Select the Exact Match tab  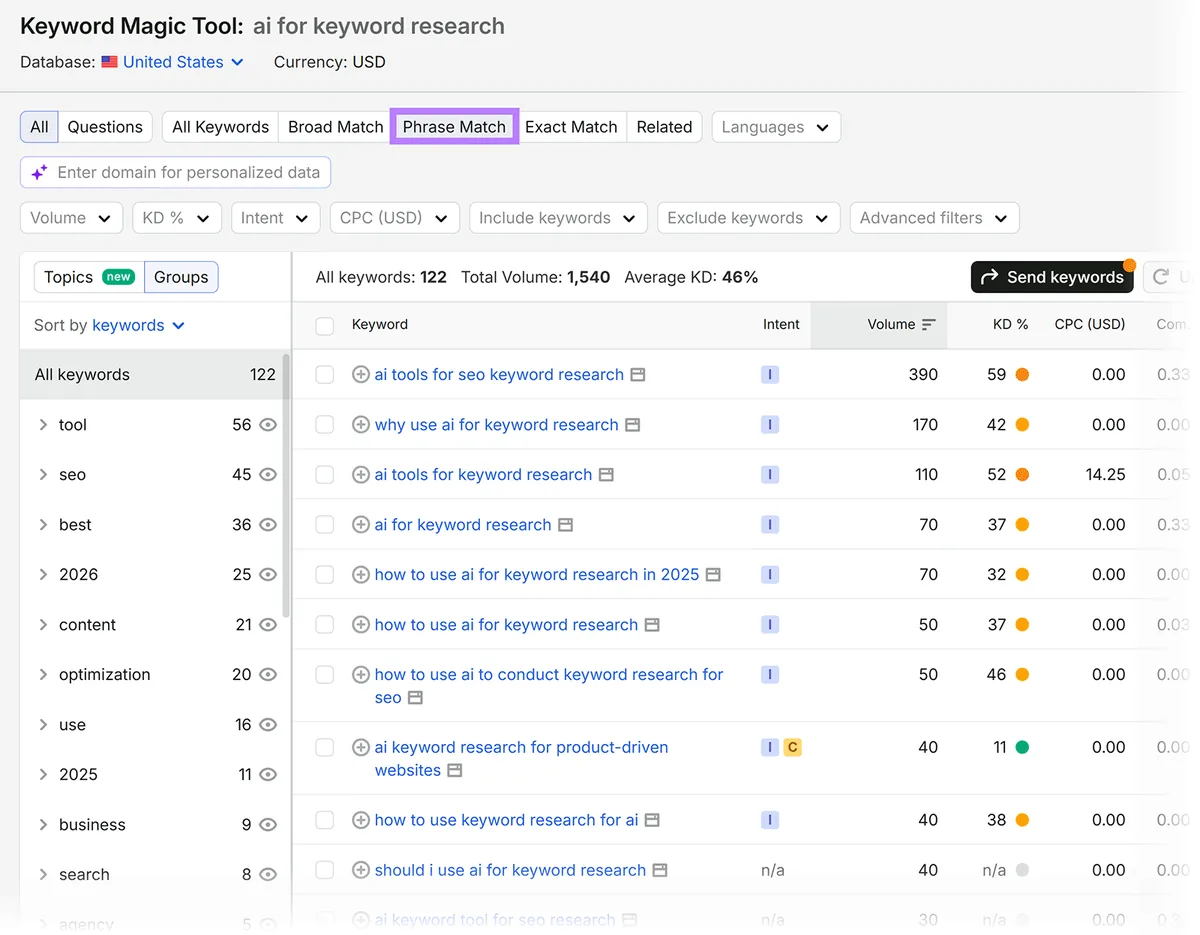coord(571,127)
